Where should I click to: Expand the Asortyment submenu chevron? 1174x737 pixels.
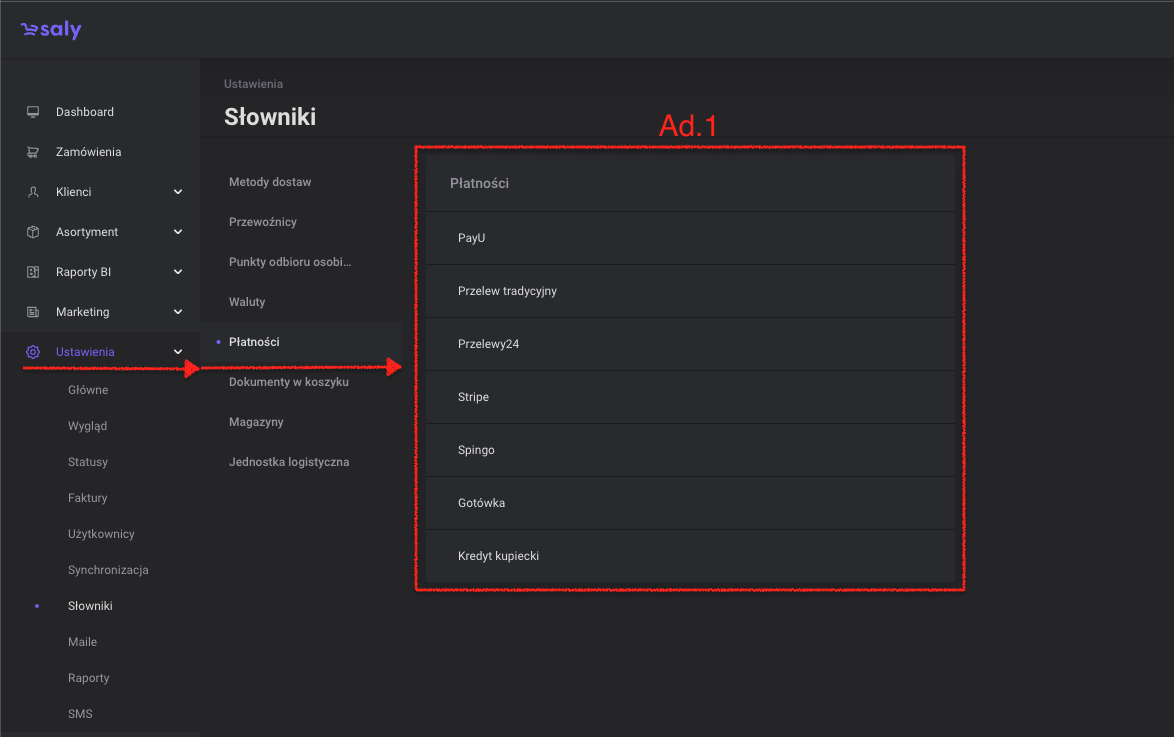click(x=178, y=232)
